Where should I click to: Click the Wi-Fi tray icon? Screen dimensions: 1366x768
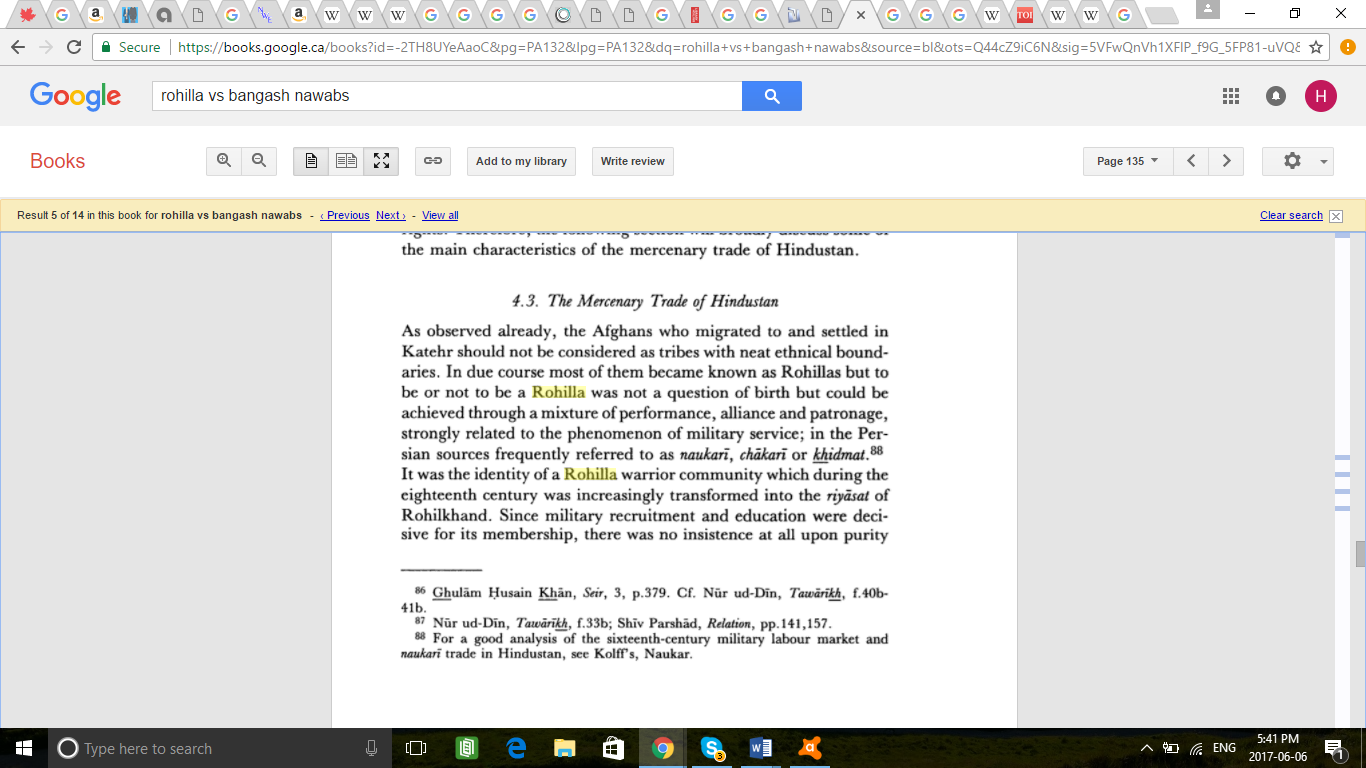tap(1194, 748)
